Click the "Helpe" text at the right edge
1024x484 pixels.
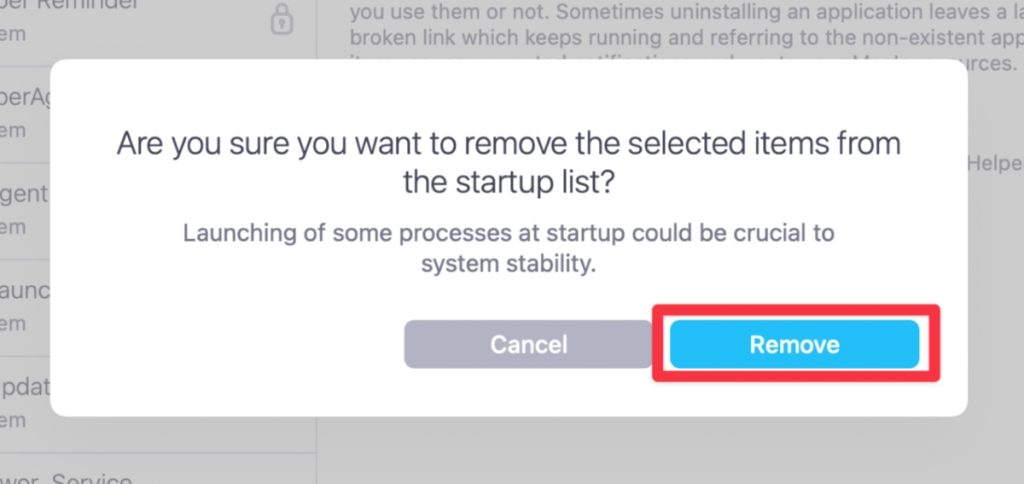[x=993, y=164]
